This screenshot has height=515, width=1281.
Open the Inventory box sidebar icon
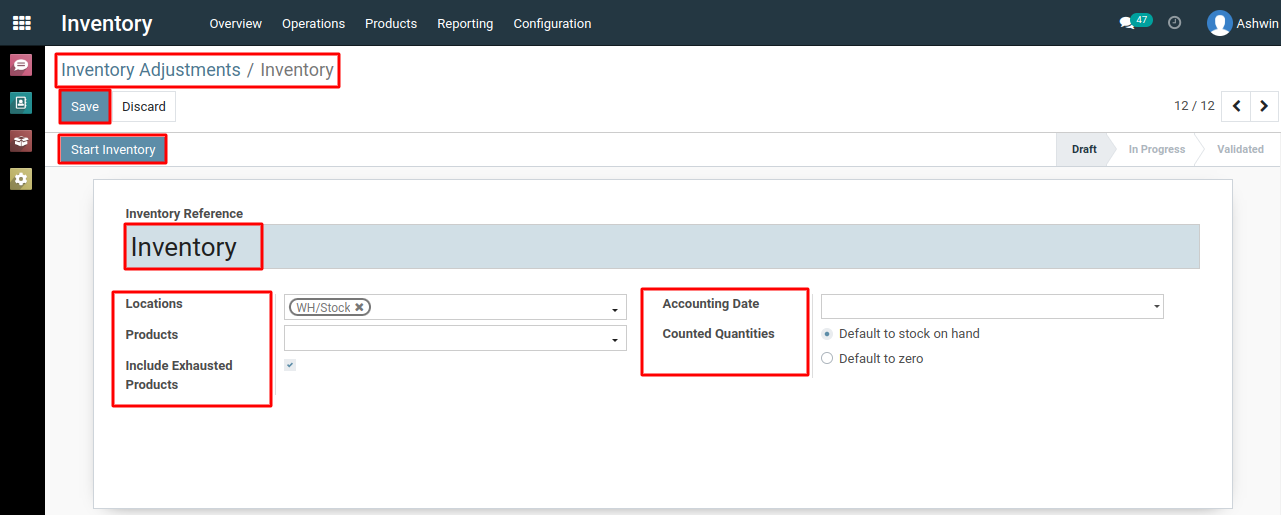tap(21, 140)
